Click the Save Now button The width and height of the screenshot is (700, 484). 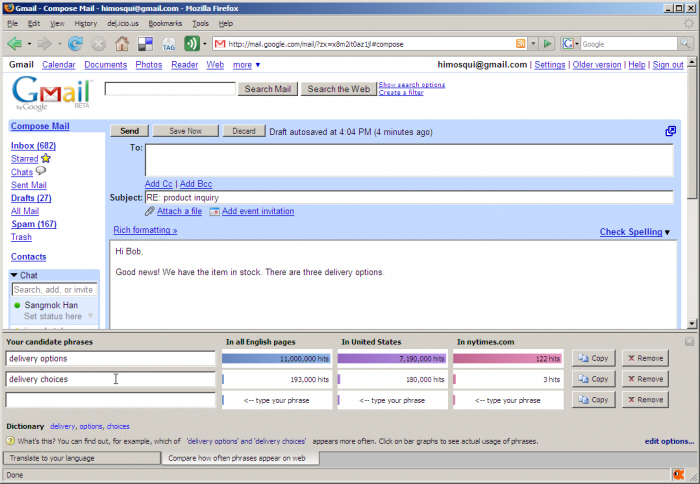click(x=185, y=131)
